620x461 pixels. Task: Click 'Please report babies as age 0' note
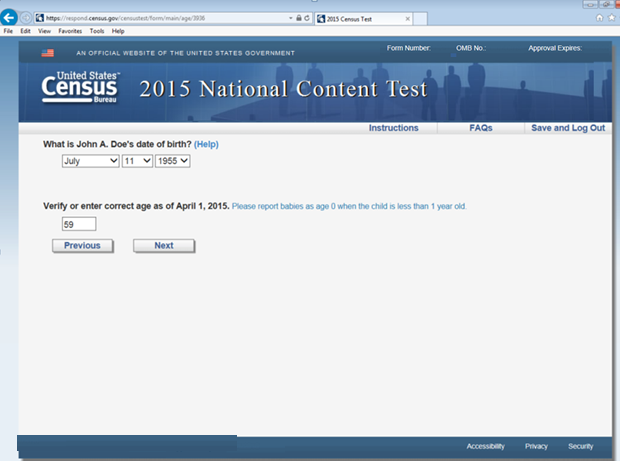click(x=349, y=206)
